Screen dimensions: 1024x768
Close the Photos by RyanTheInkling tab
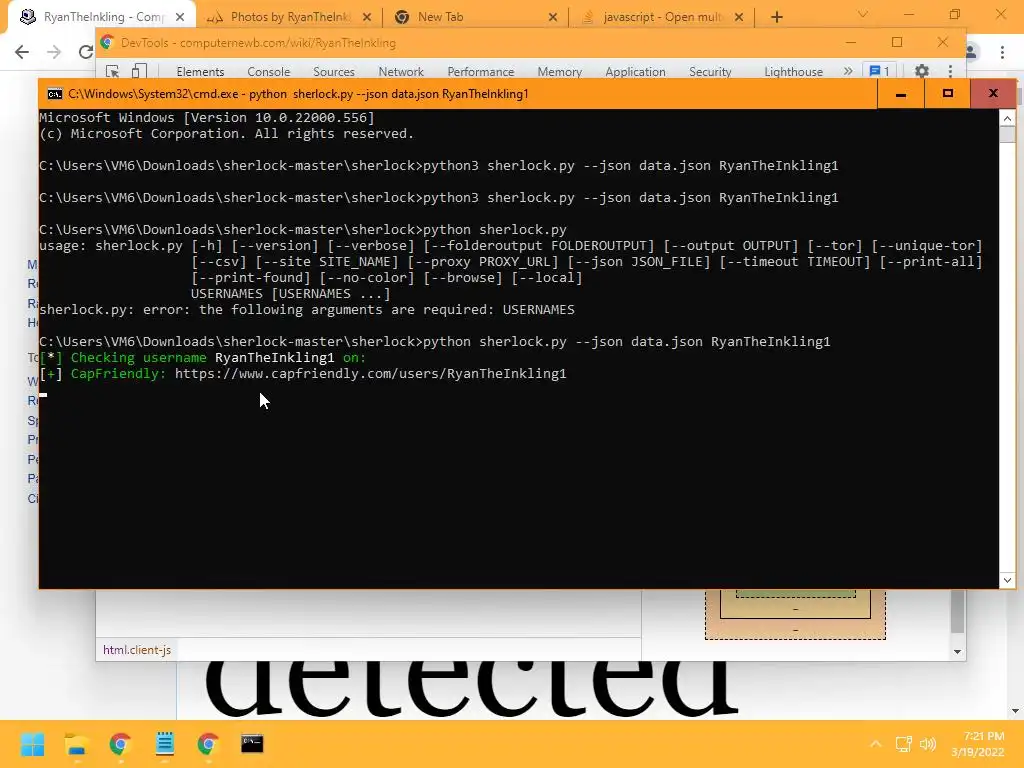coord(366,17)
